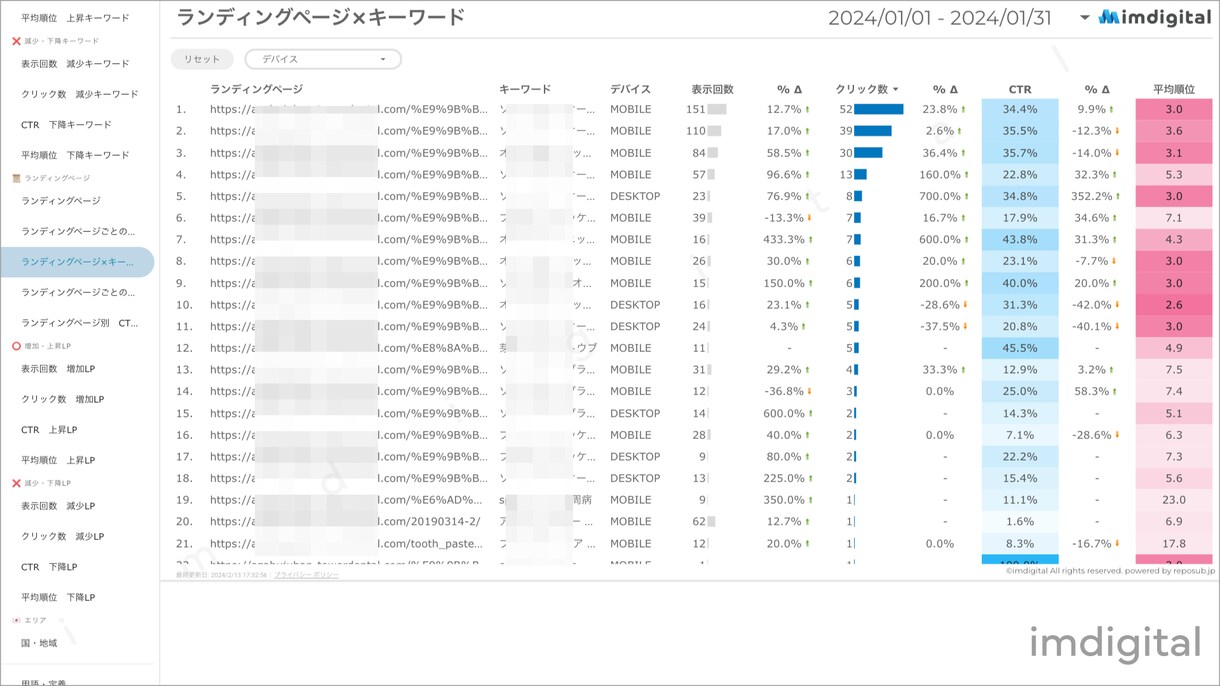
Task: Sort by ランディングページ column header
Action: 256,89
